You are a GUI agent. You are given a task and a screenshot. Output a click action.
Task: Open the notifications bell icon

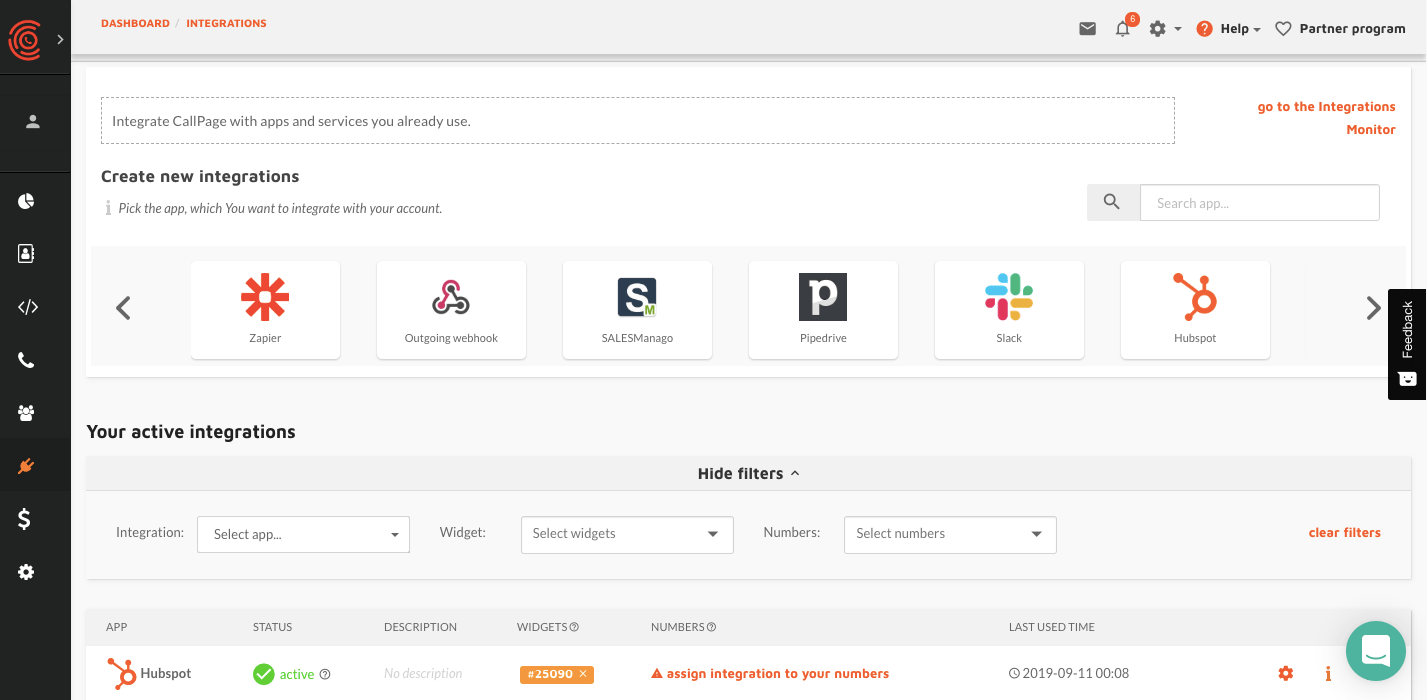[1122, 29]
